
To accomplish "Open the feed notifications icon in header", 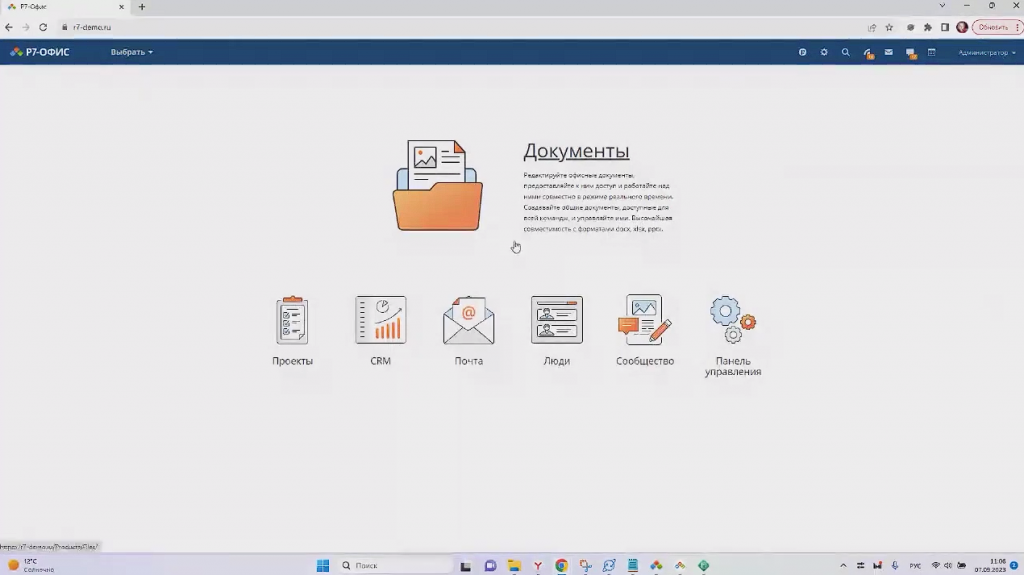I will pos(867,53).
